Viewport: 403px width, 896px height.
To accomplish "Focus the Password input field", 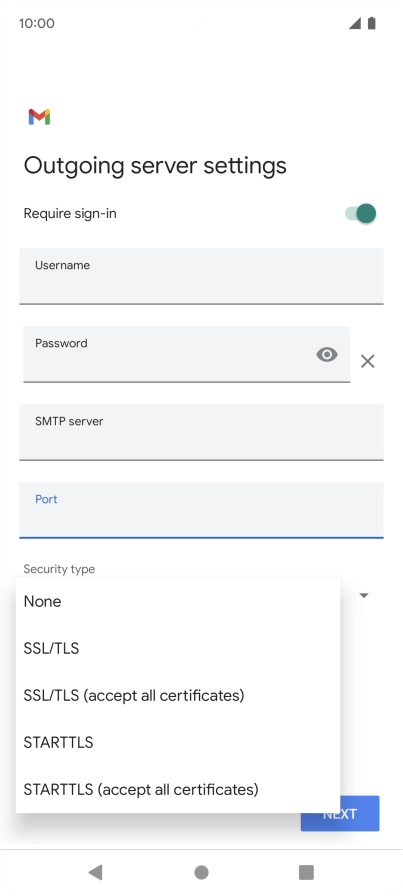I will 187,354.
